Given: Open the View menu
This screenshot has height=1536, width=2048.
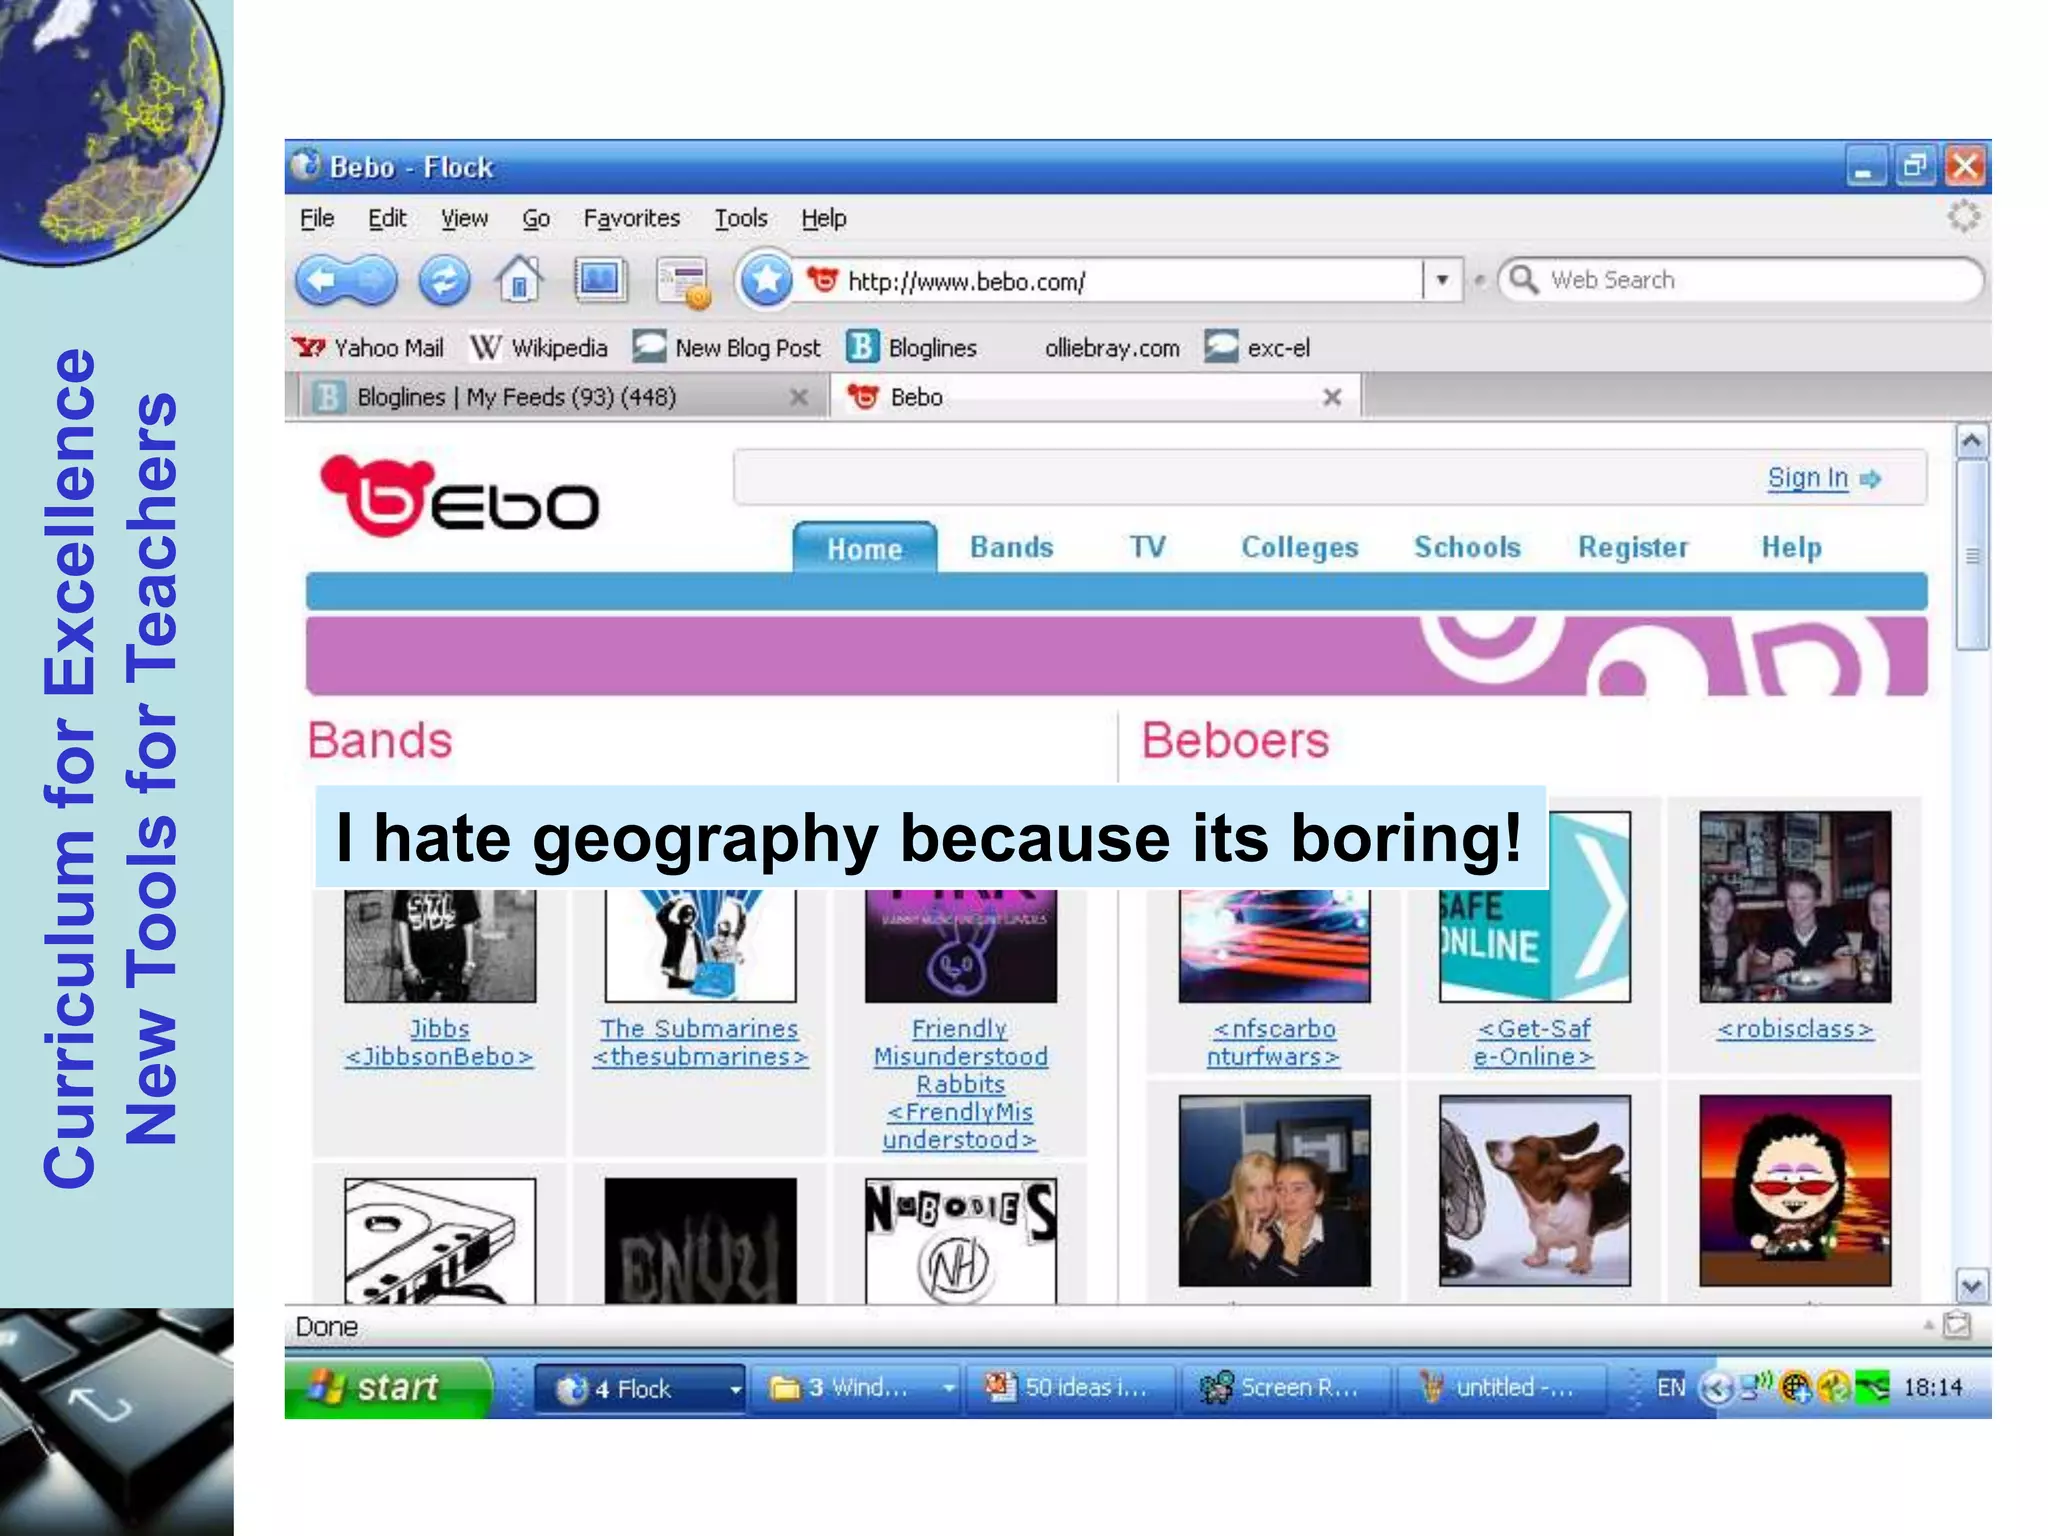Looking at the screenshot, I should click(464, 218).
